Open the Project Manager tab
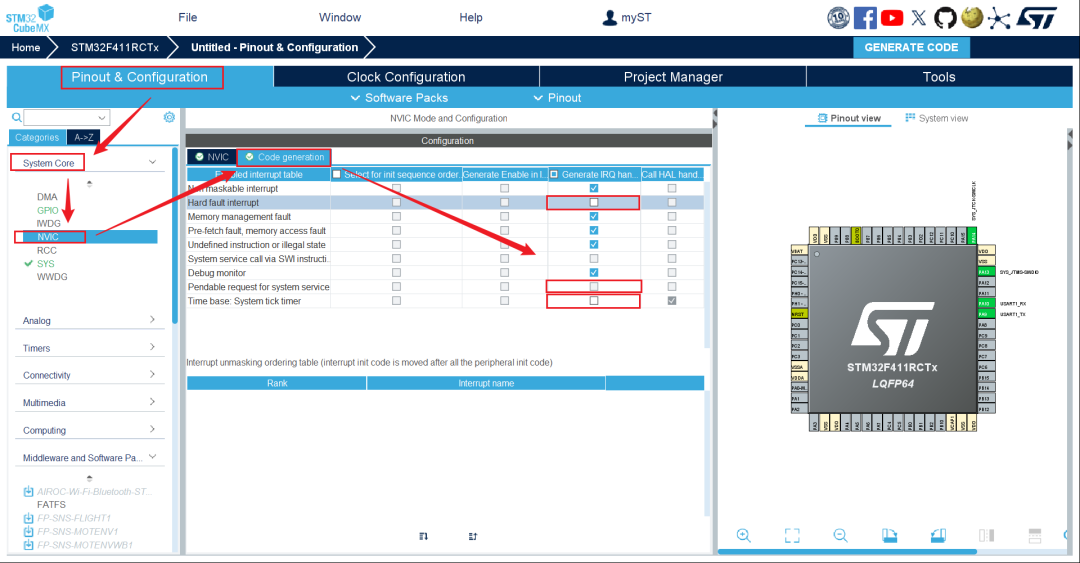This screenshot has height=563, width=1080. [x=673, y=77]
